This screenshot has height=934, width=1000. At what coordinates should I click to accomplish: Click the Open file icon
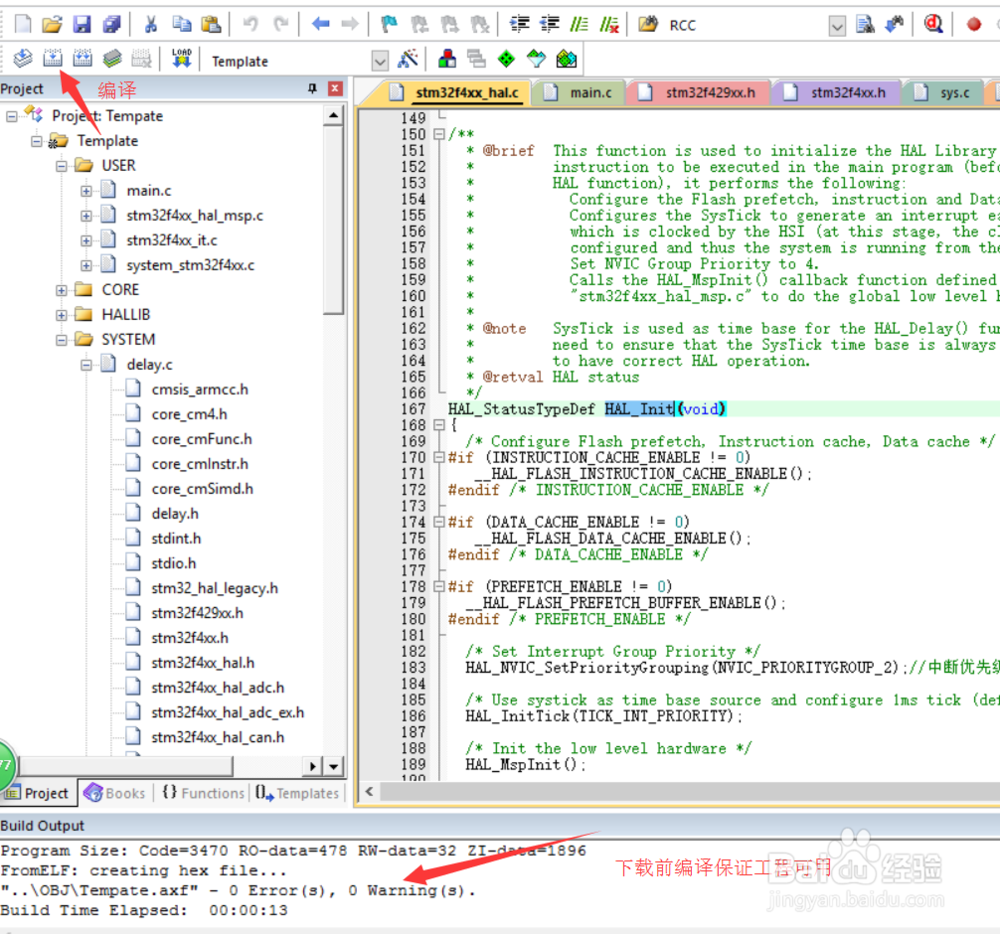click(52, 24)
